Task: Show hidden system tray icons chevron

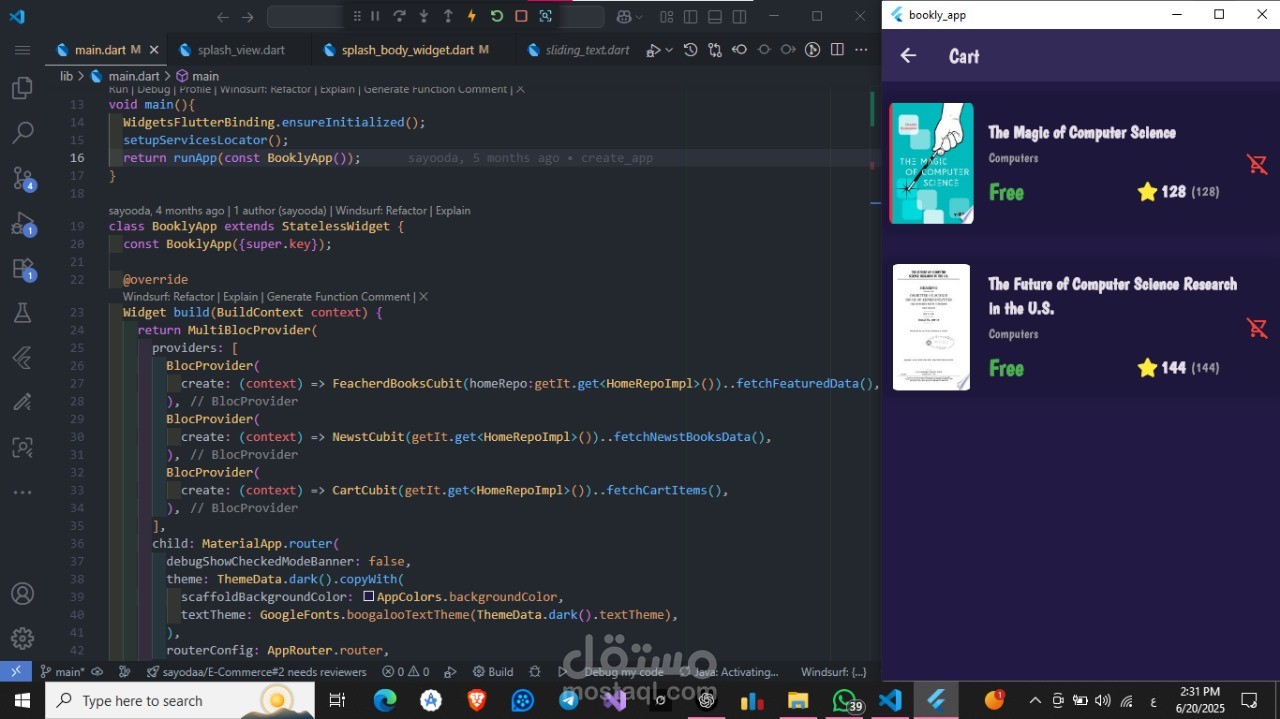Action: click(x=1035, y=701)
